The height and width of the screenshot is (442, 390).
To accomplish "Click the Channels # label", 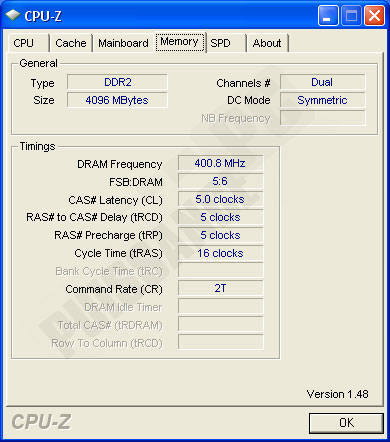I will (x=243, y=83).
